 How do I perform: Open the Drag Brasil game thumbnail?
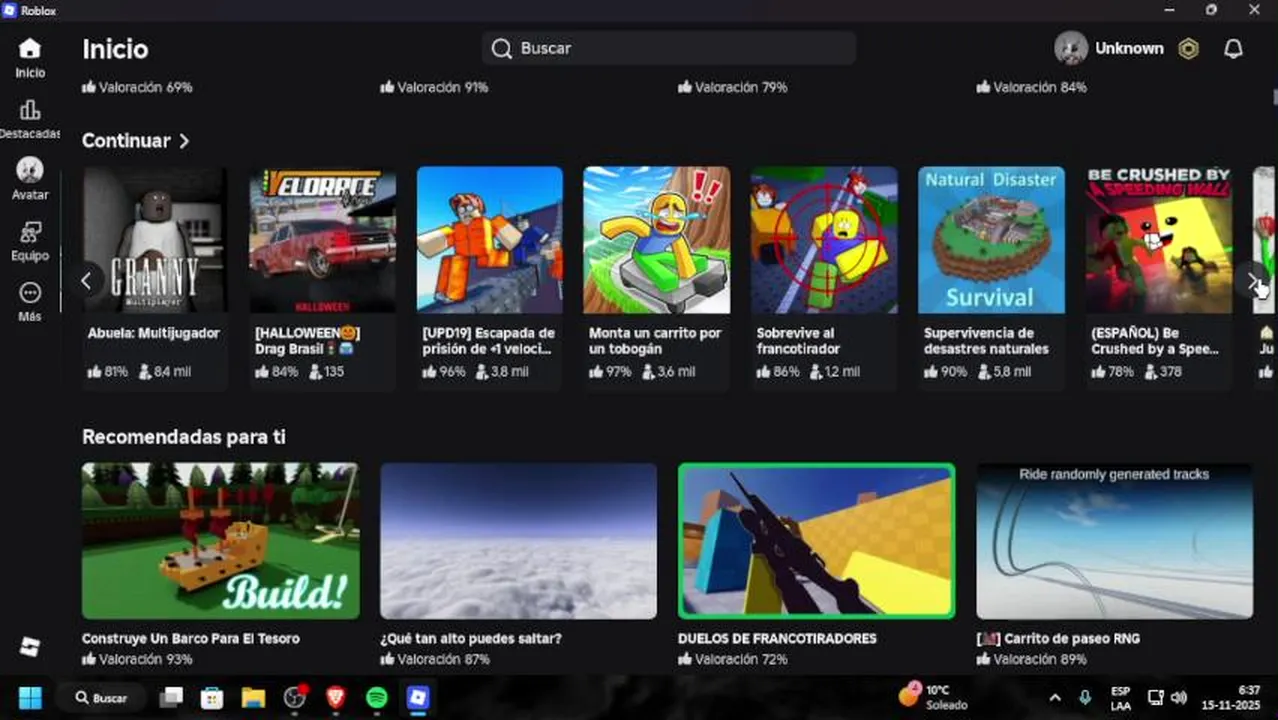322,240
